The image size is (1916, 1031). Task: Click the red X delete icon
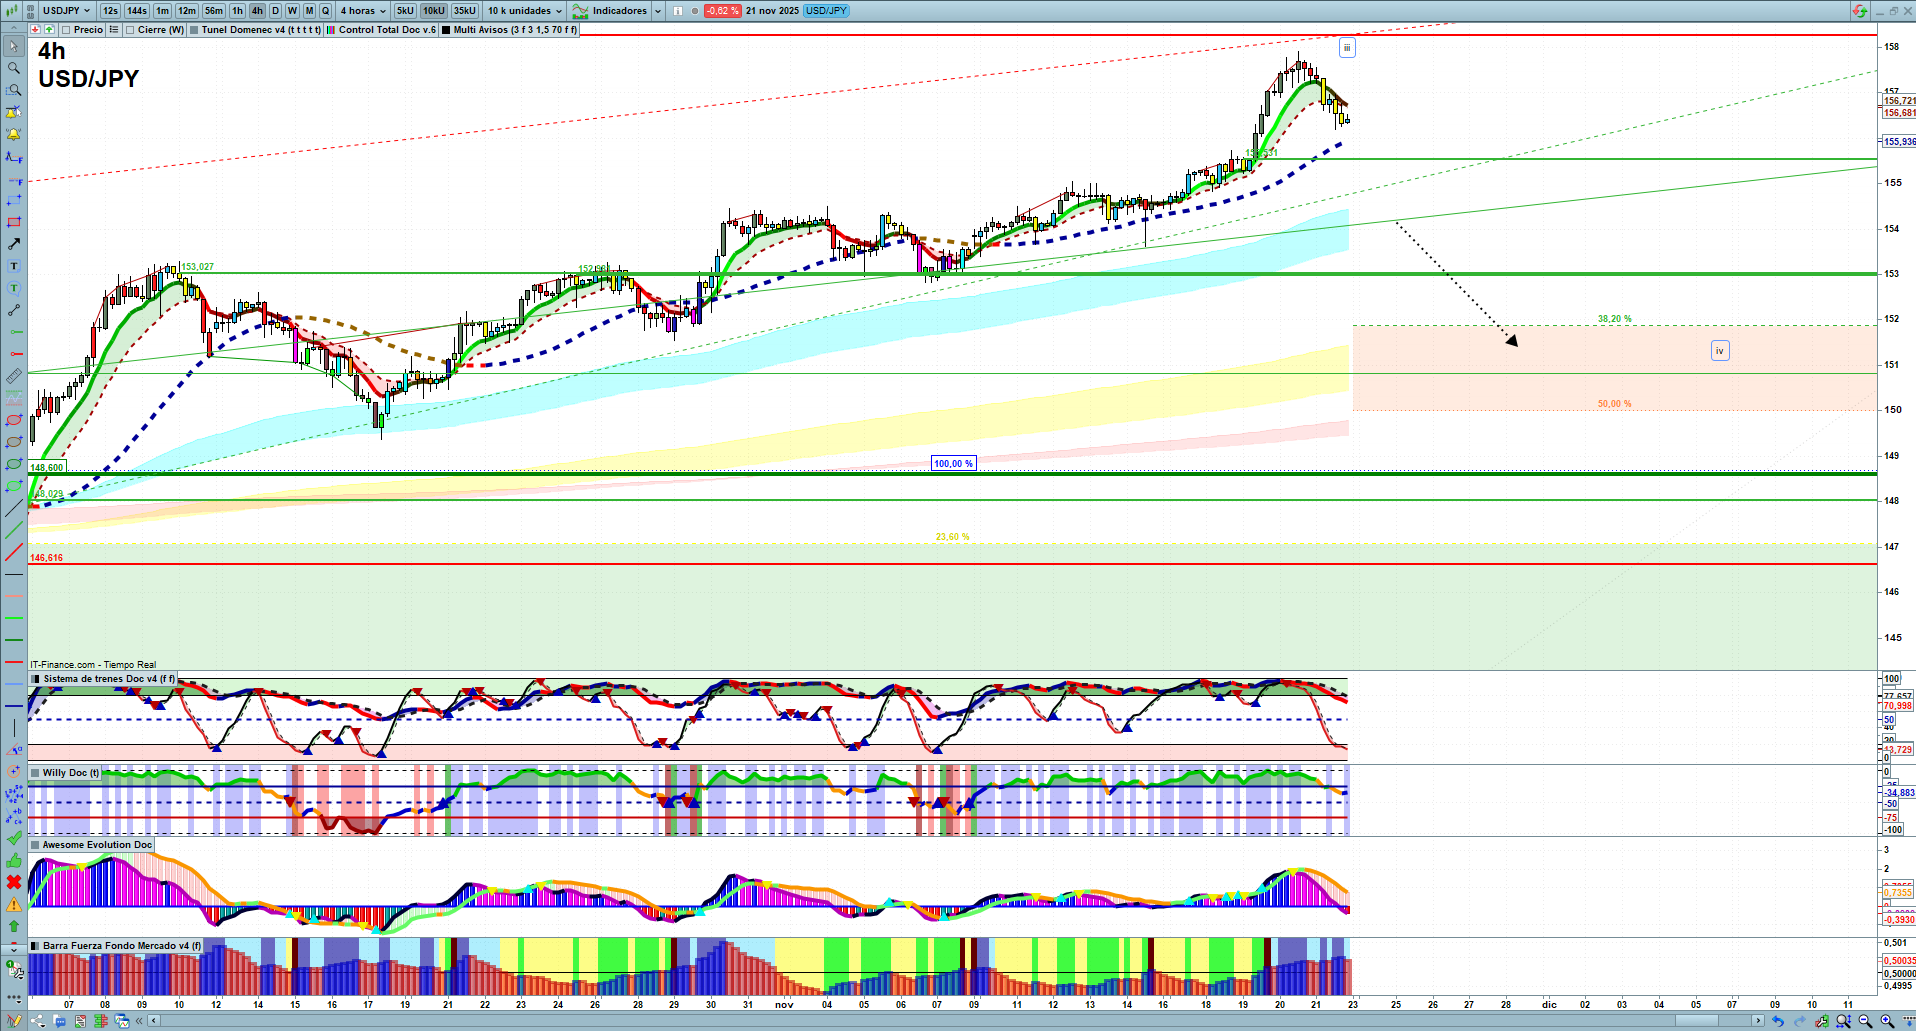(x=14, y=882)
